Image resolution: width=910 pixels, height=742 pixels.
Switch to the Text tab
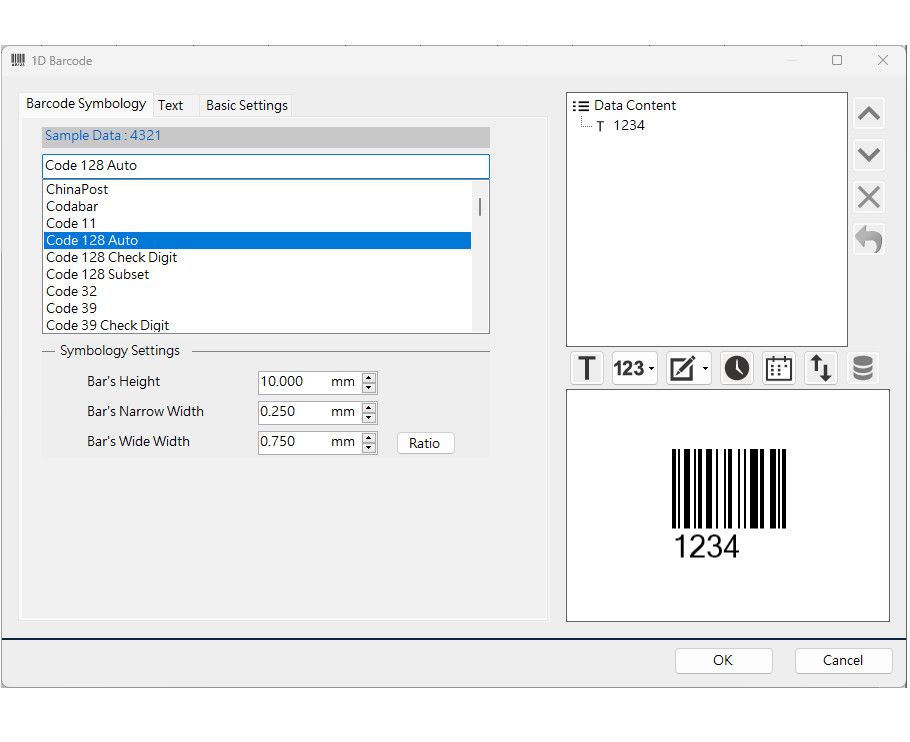pyautogui.click(x=173, y=104)
